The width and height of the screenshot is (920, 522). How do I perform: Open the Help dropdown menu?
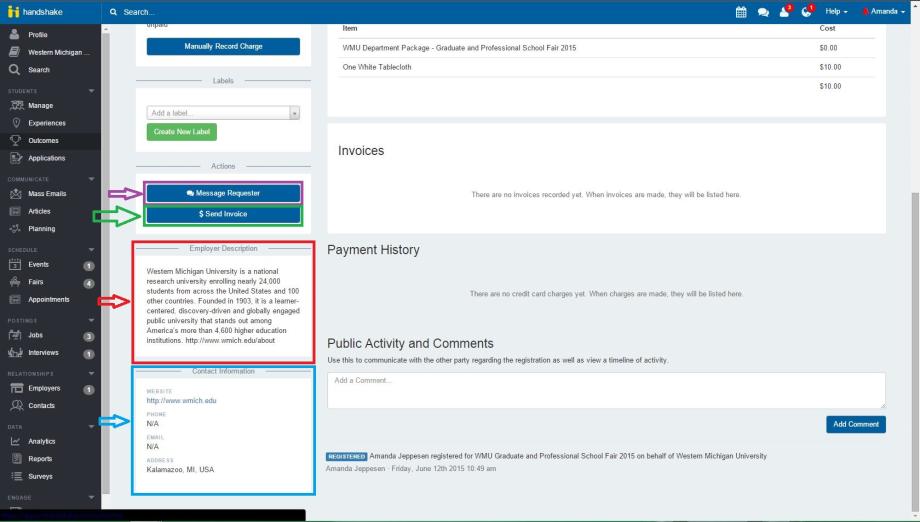[836, 11]
